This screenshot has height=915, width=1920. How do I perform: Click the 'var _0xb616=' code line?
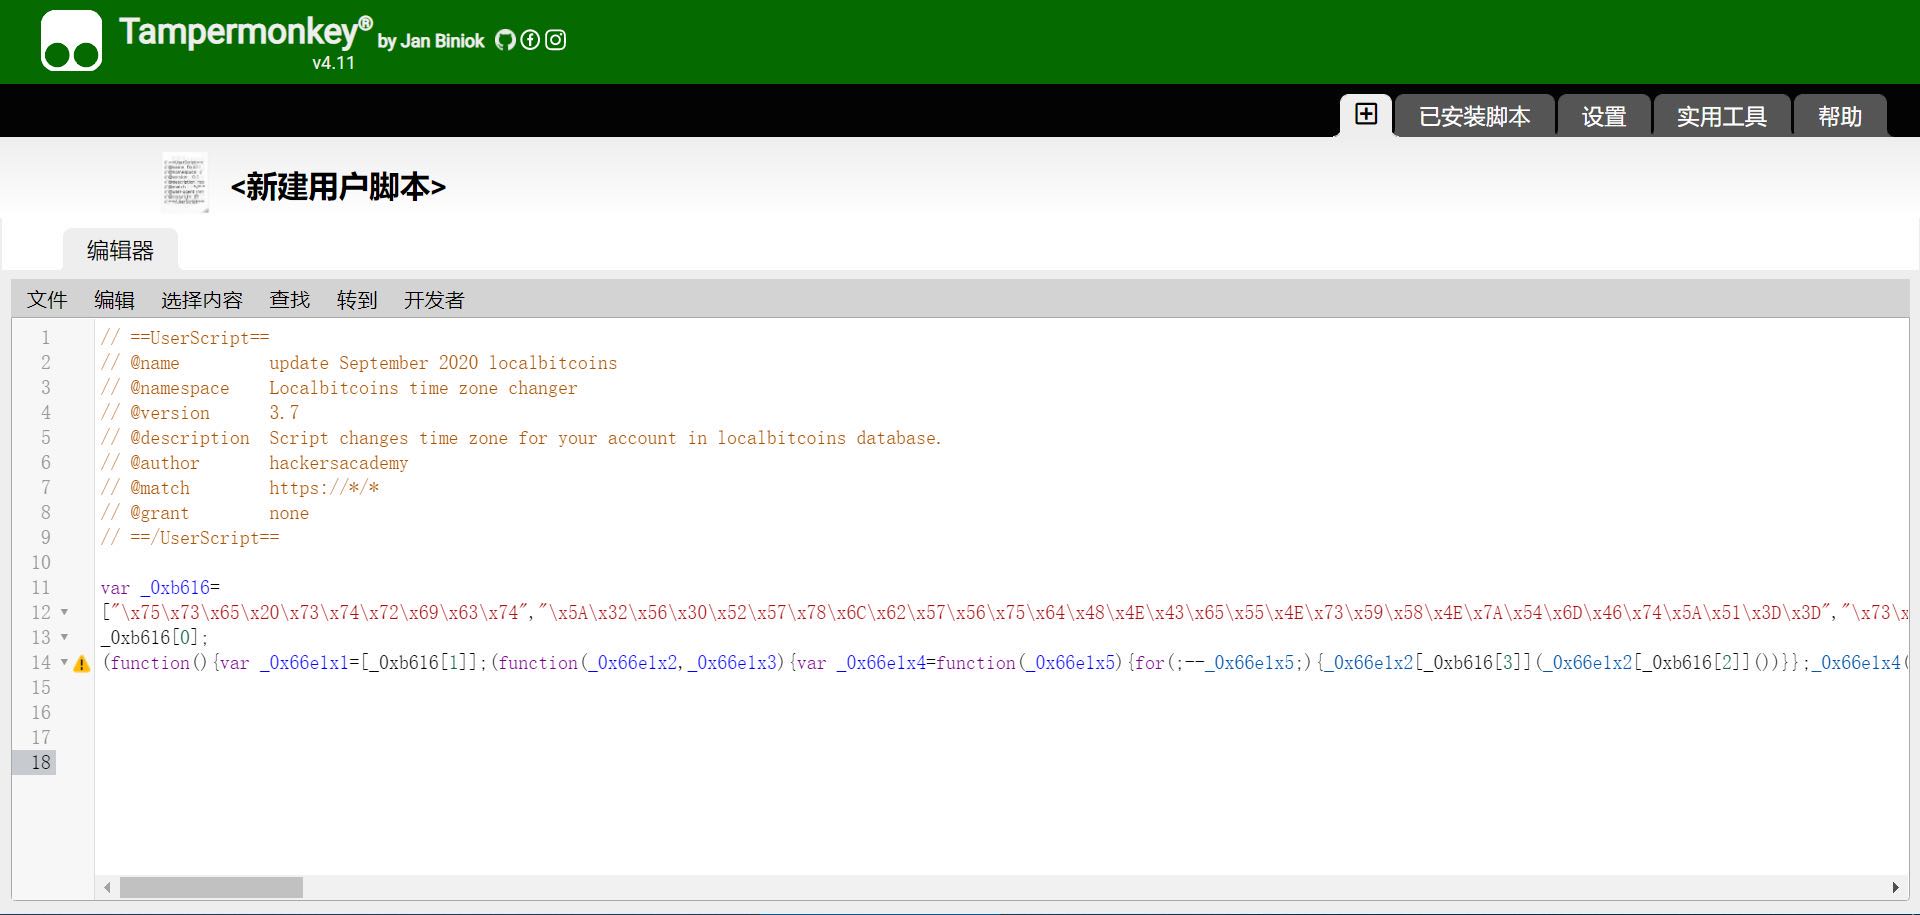click(x=160, y=588)
